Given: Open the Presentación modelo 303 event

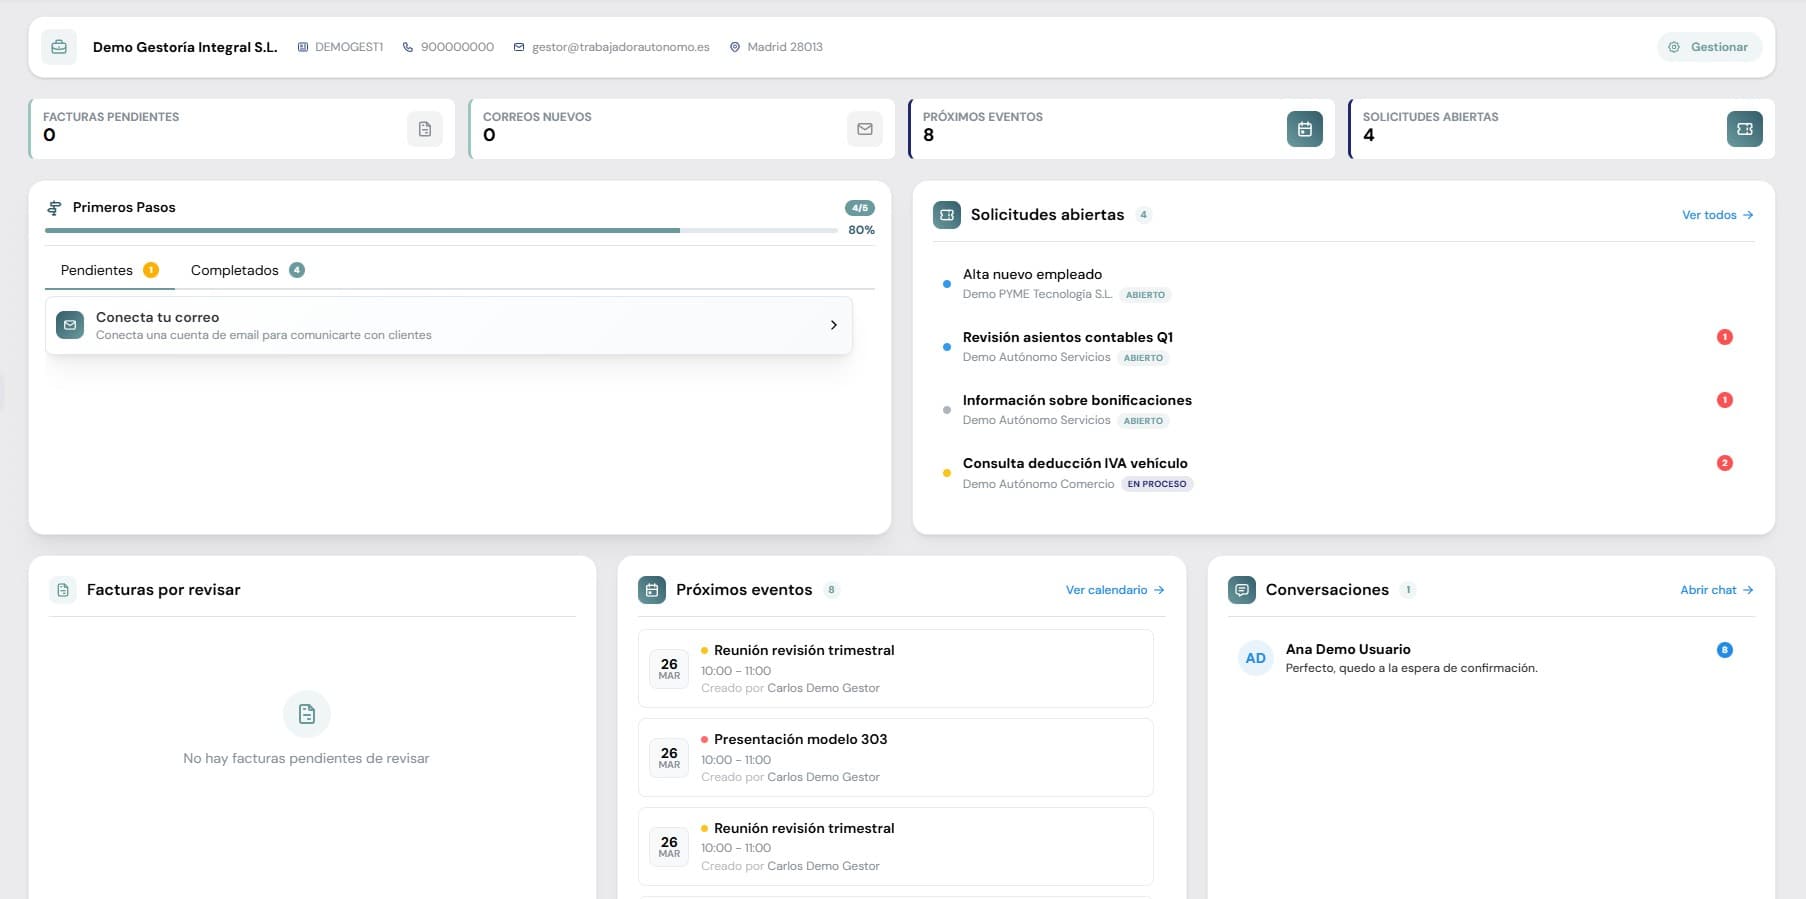Looking at the screenshot, I should click(896, 757).
